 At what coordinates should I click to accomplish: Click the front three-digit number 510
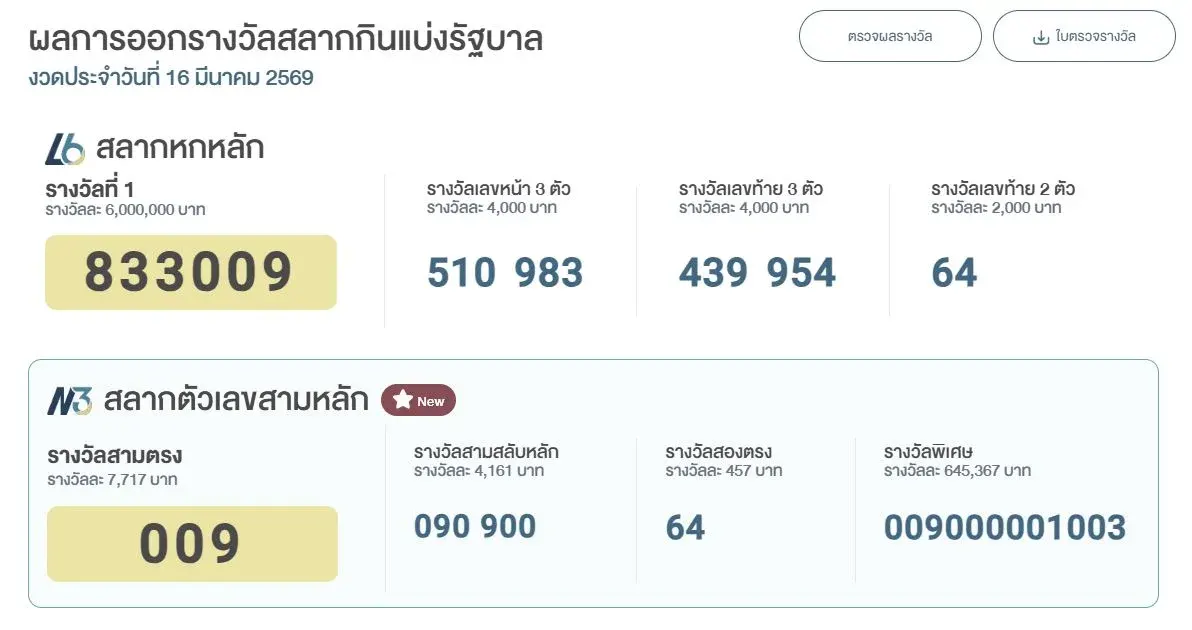[x=461, y=273]
